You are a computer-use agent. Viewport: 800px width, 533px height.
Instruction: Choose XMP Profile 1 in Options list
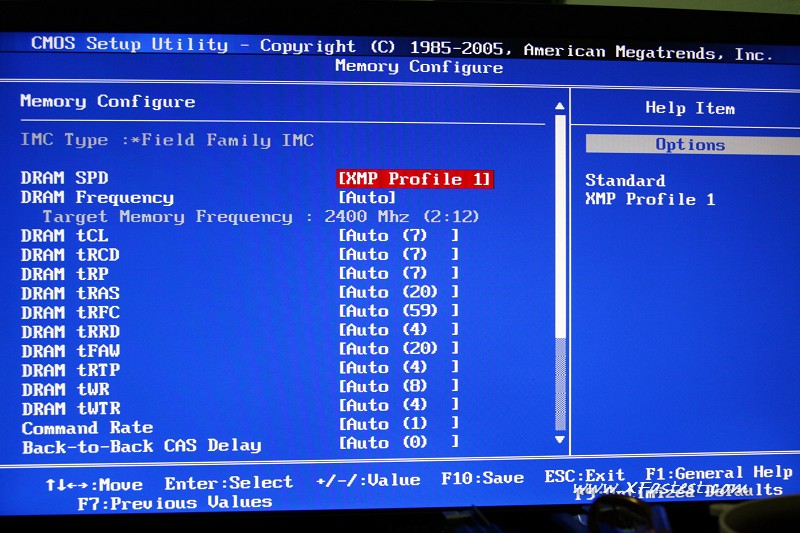[x=650, y=199]
